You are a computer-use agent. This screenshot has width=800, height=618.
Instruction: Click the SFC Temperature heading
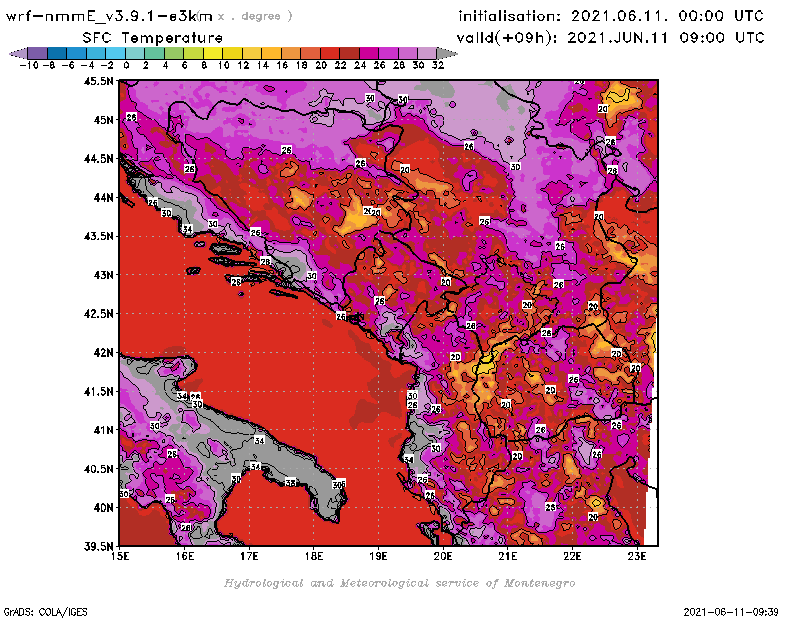[x=153, y=38]
